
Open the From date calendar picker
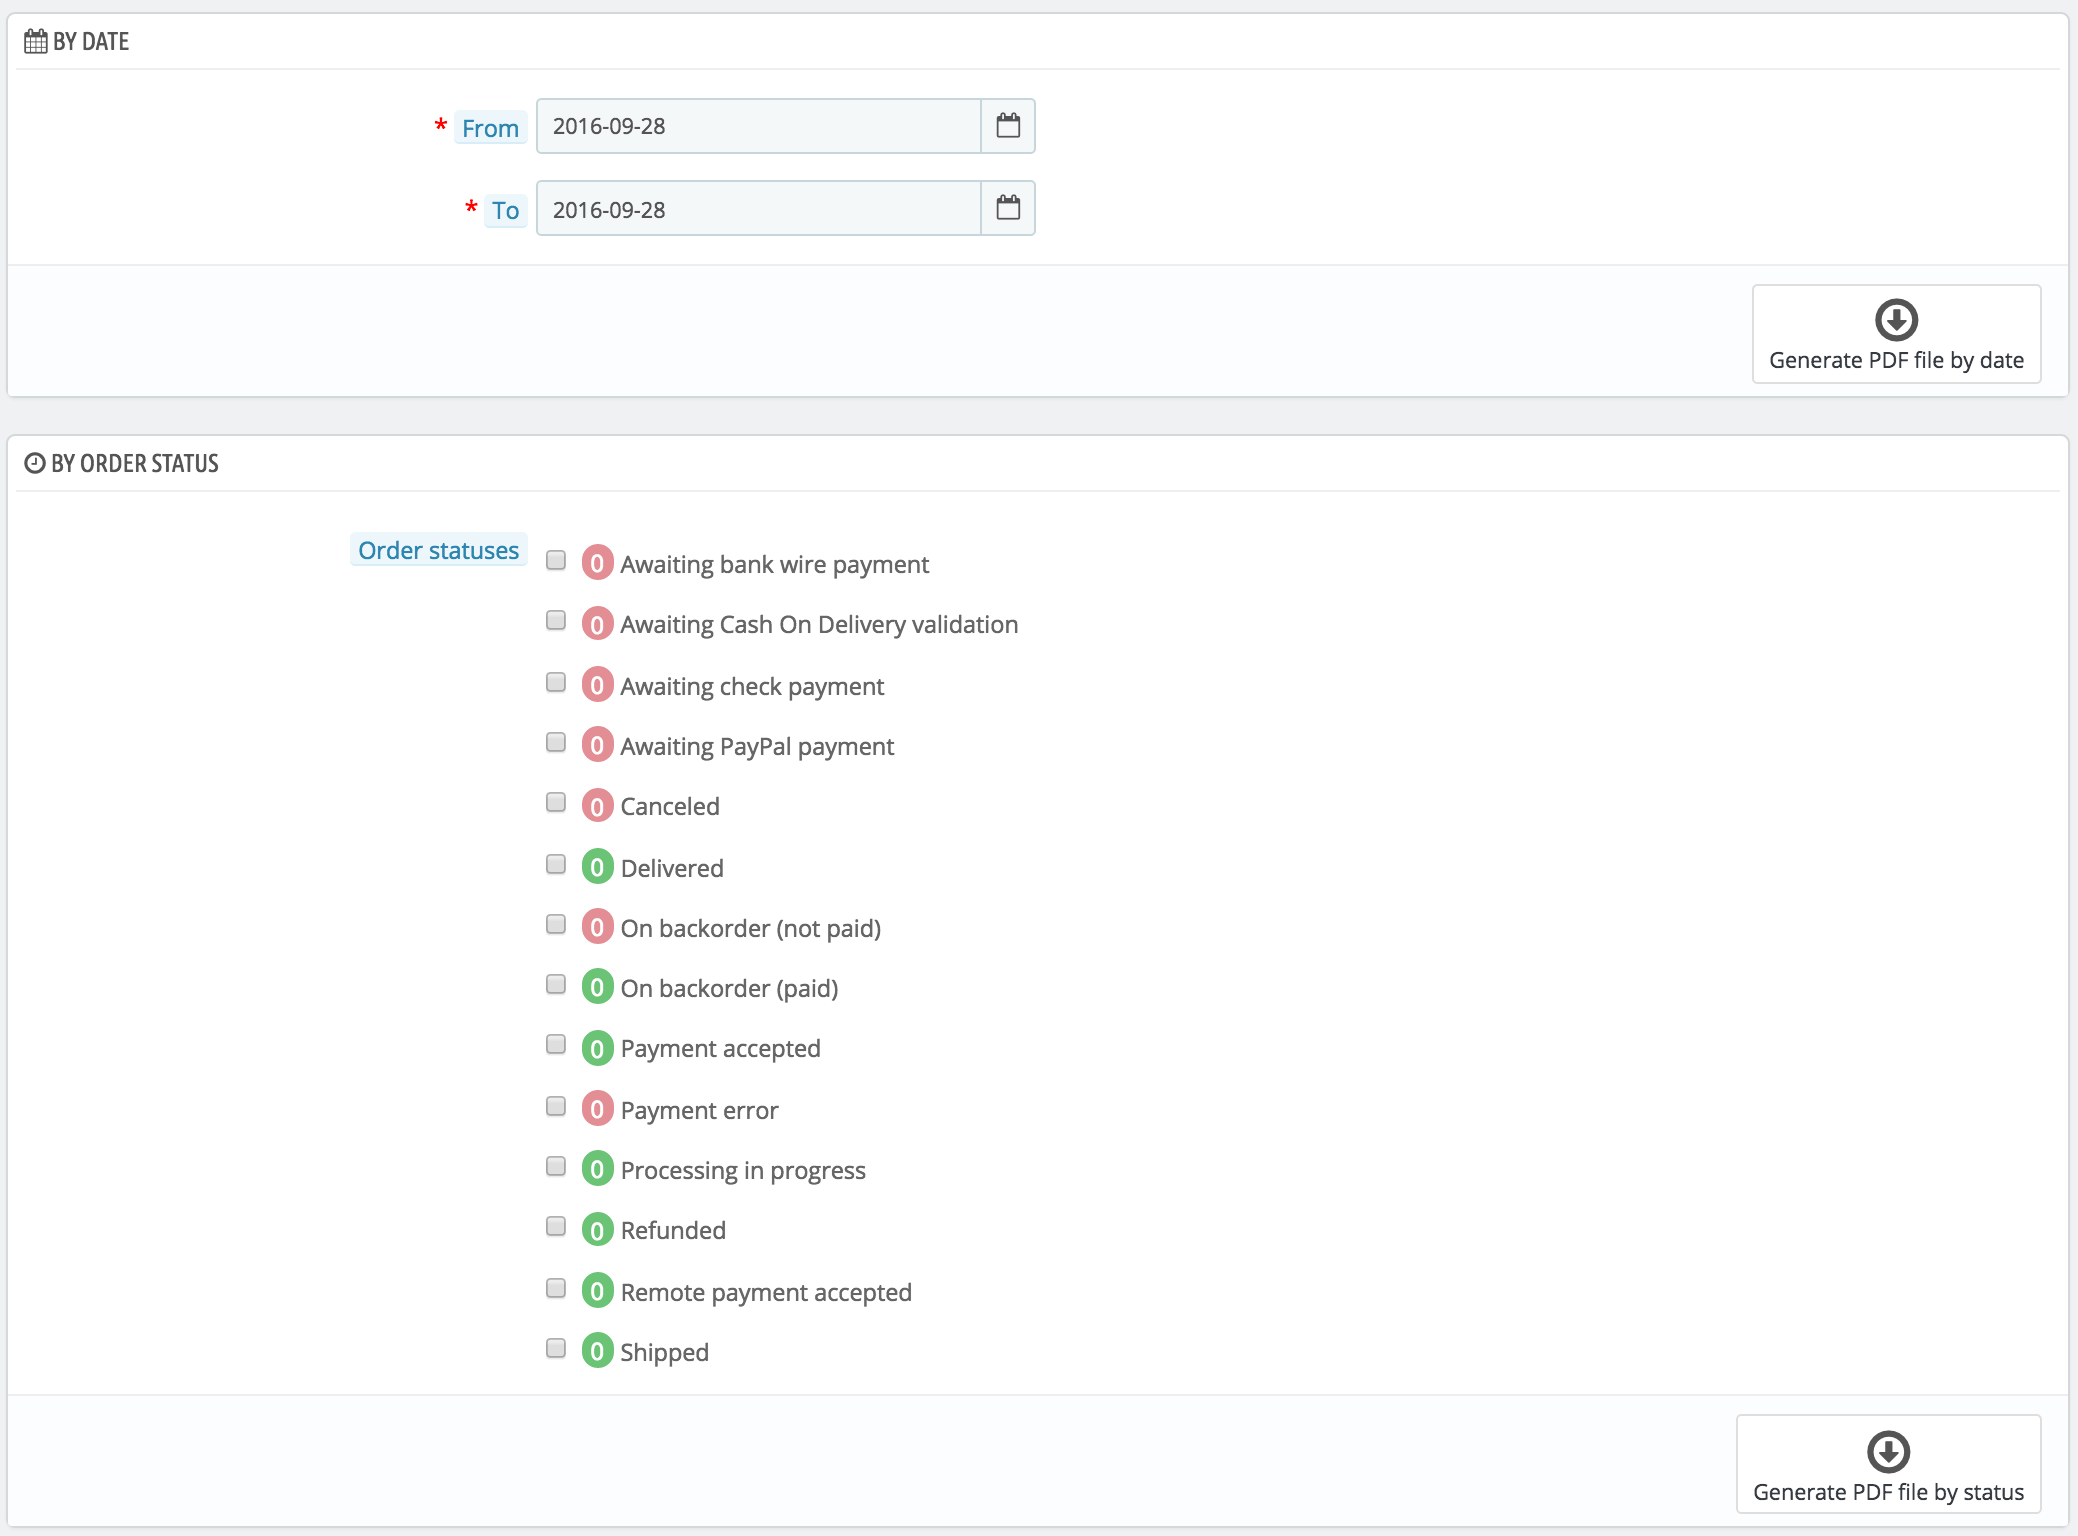(1008, 126)
